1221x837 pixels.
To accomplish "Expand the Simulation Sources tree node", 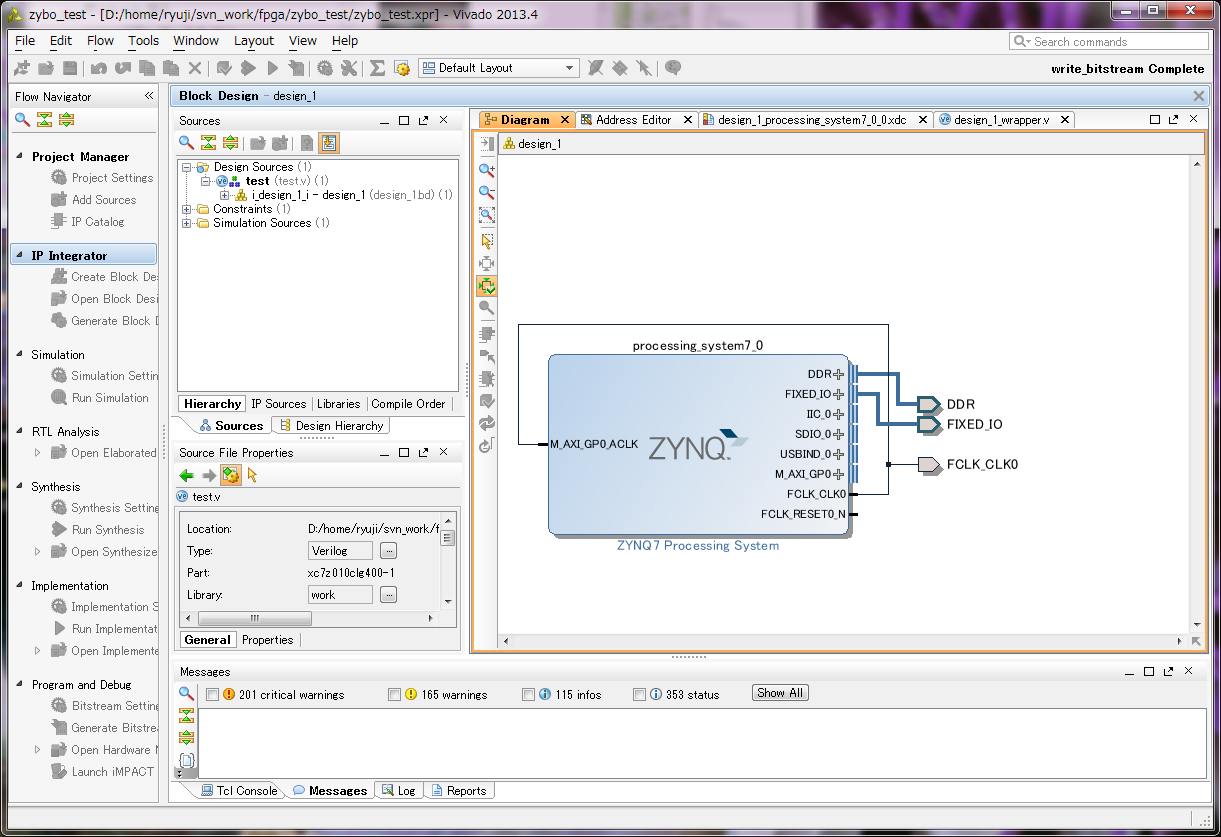I will [187, 223].
